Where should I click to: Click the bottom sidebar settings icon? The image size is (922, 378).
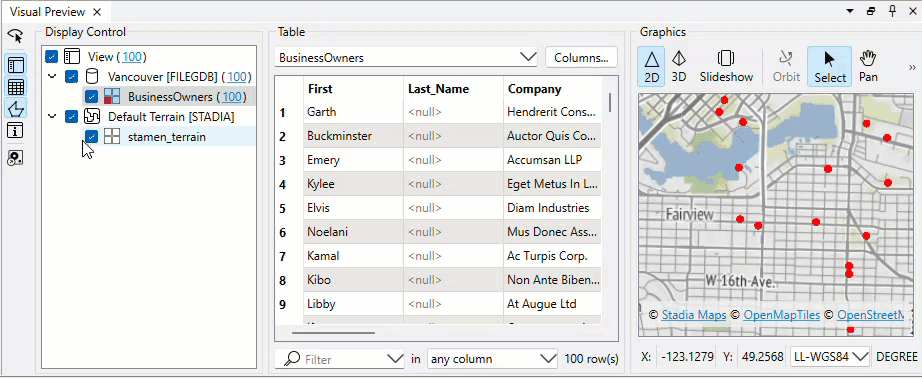click(16, 158)
